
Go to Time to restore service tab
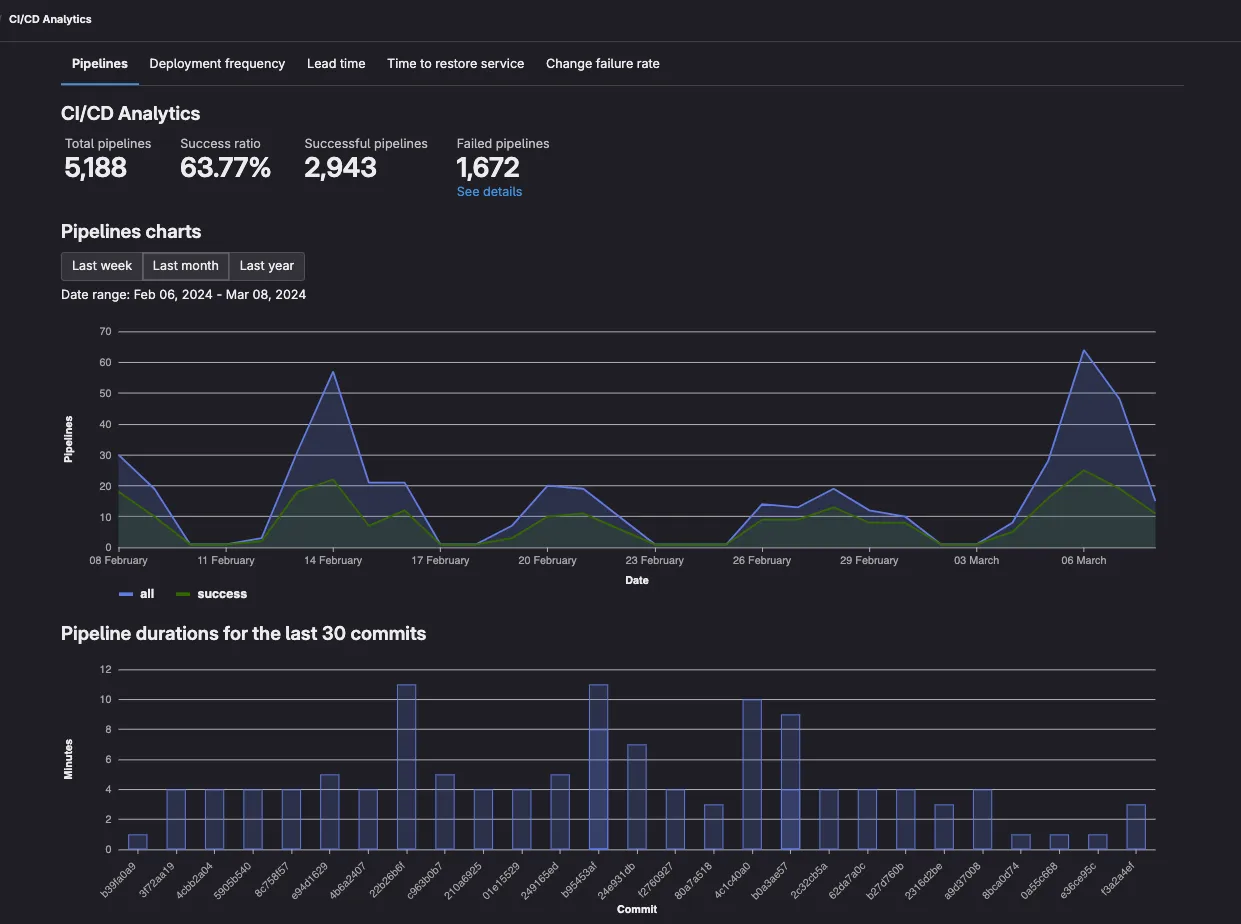pyautogui.click(x=455, y=64)
